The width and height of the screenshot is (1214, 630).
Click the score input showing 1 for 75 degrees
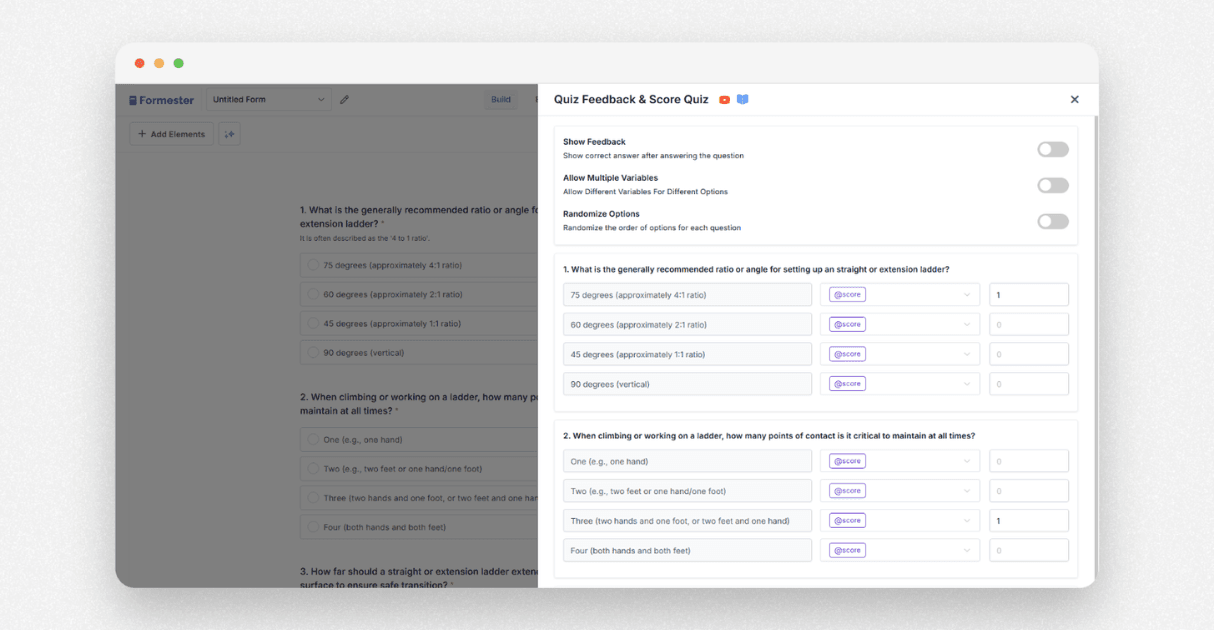[1028, 294]
